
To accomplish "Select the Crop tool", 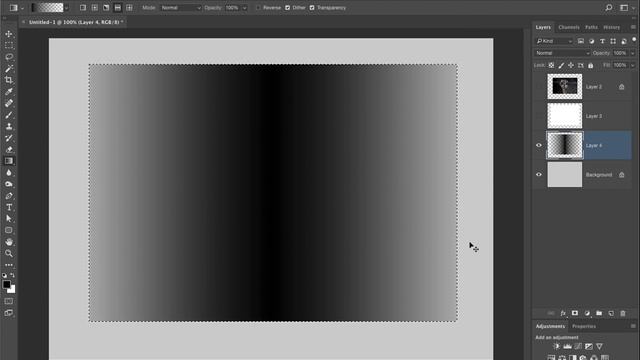I will pos(9,80).
